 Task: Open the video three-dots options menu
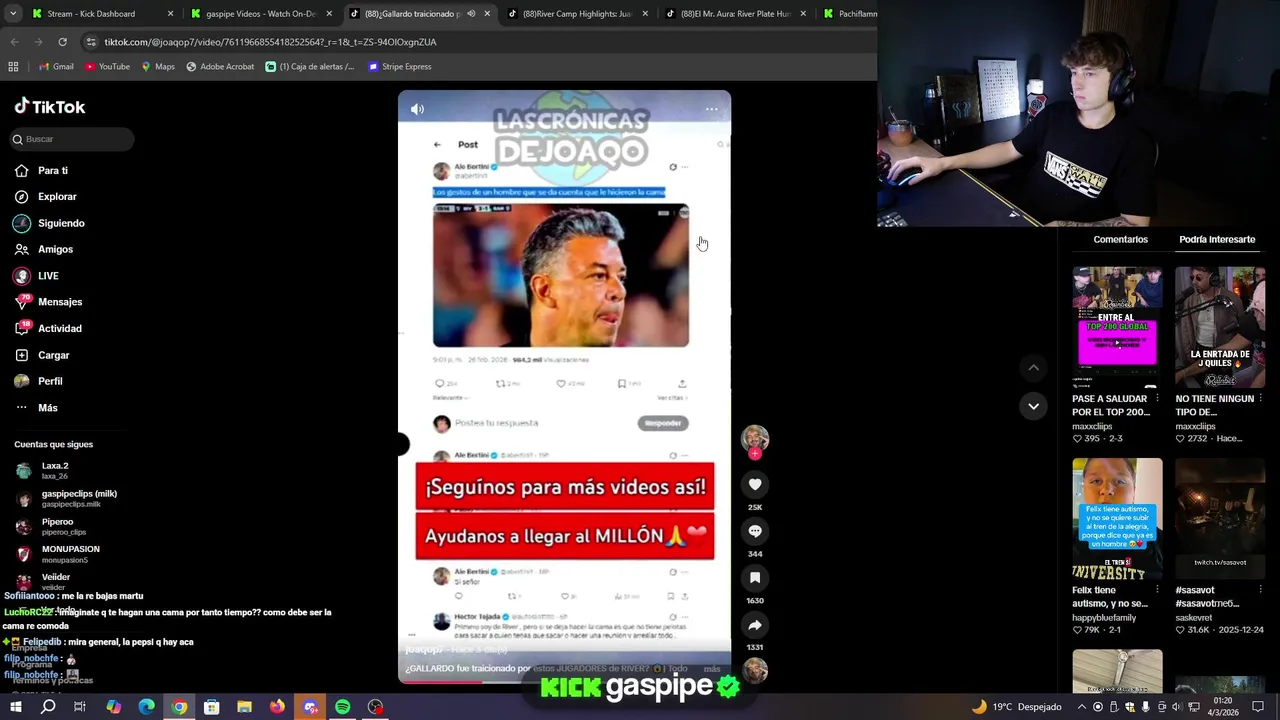(x=711, y=109)
